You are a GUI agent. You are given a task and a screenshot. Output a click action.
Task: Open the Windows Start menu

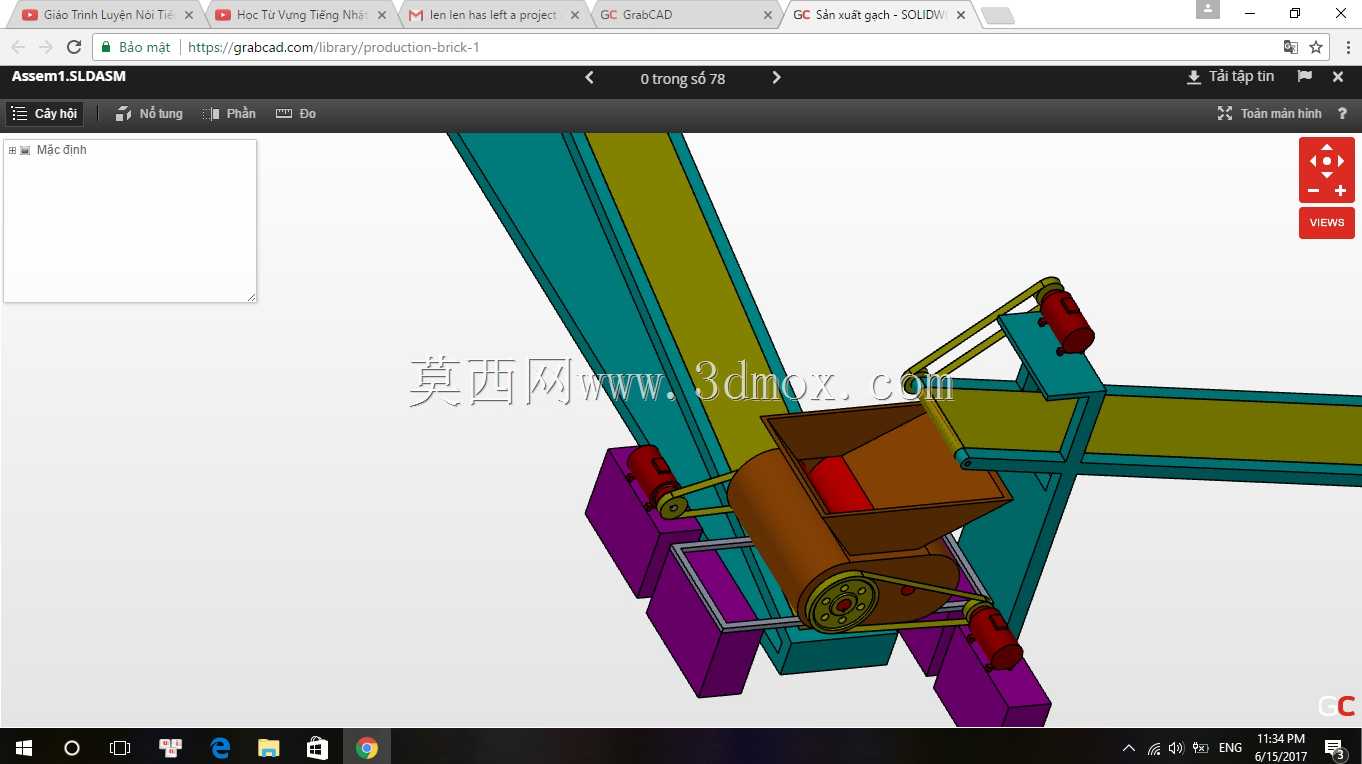[x=24, y=747]
